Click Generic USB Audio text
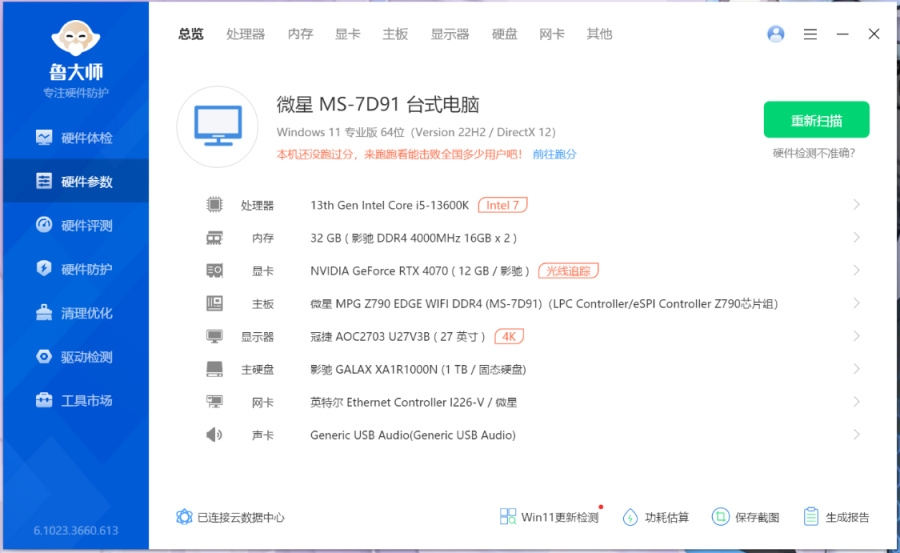Screen dimensions: 900x553 [x=413, y=435]
